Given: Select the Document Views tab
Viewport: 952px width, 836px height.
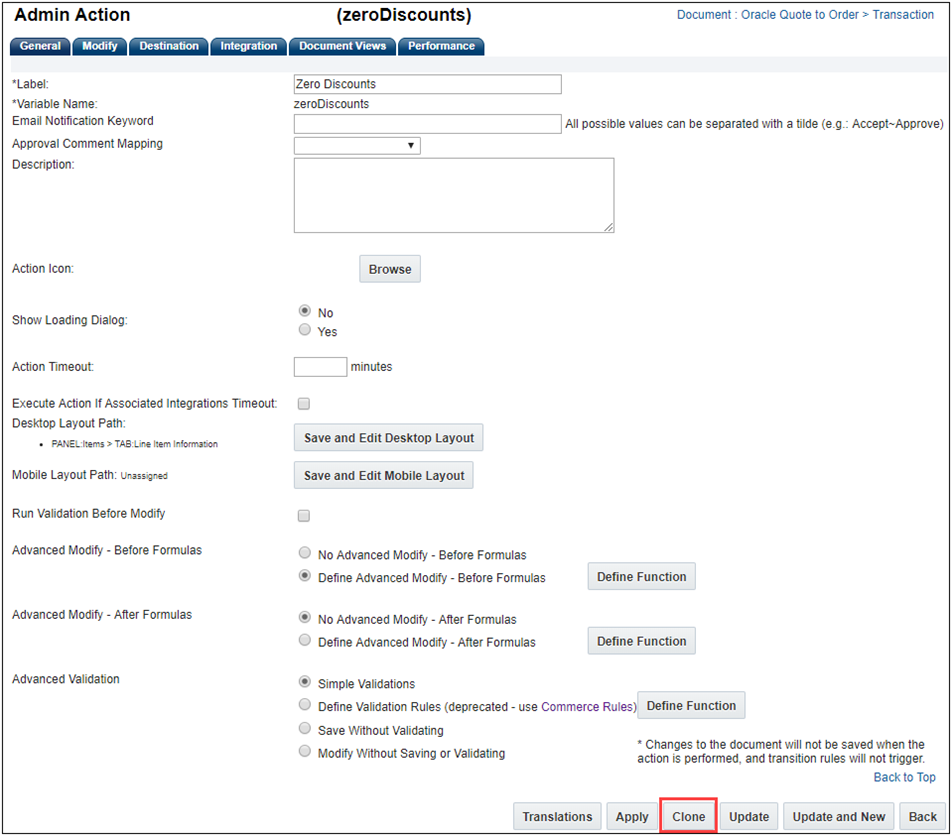Looking at the screenshot, I should [342, 46].
